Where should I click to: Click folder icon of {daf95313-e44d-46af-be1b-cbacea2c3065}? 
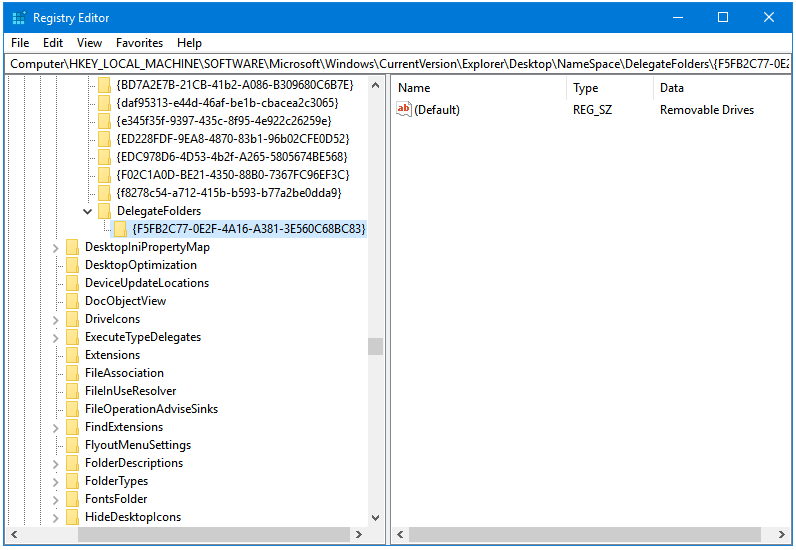click(104, 103)
